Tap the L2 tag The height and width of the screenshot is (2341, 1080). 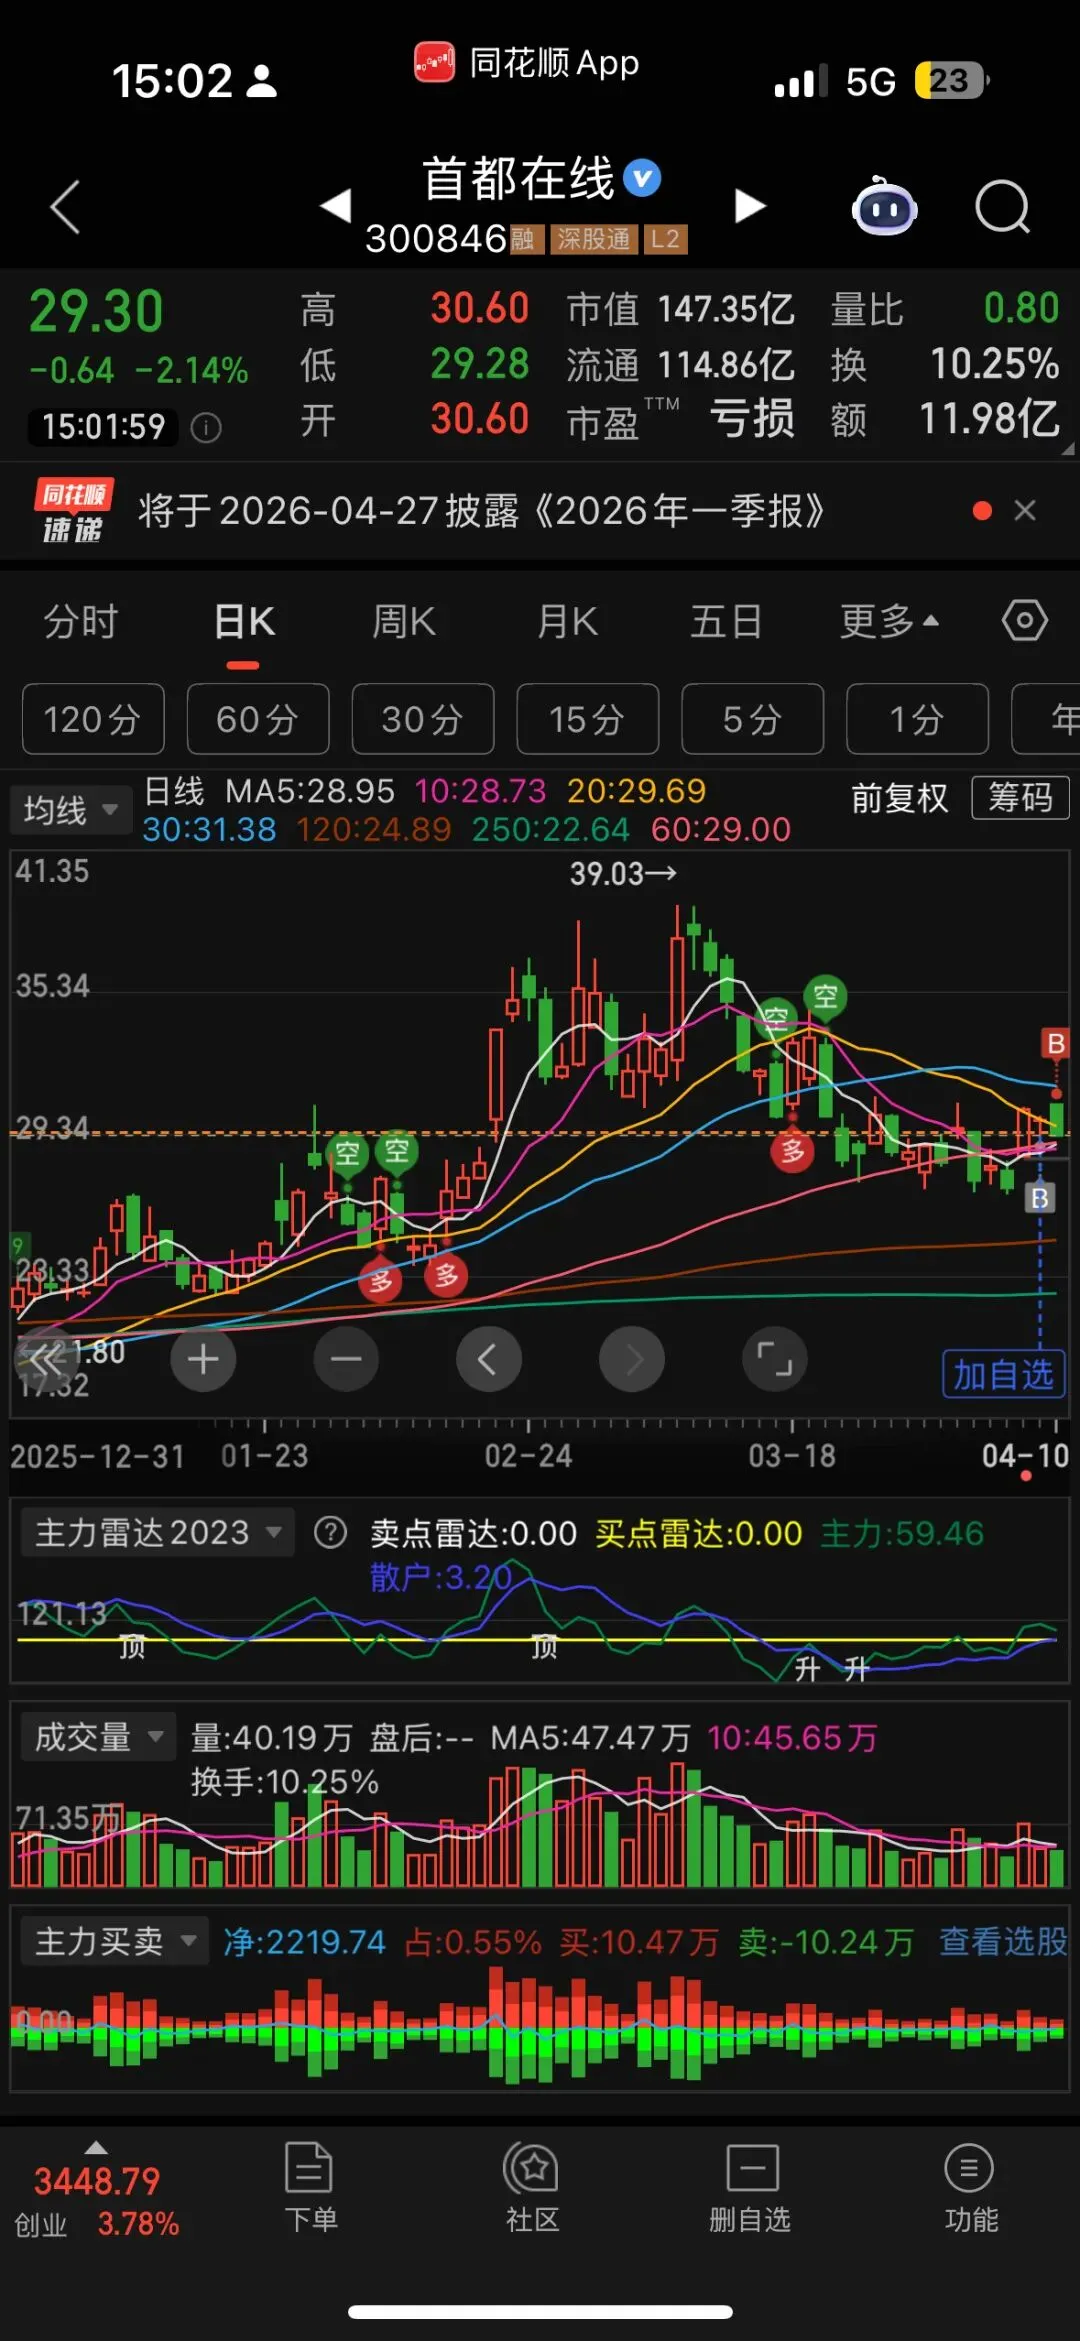coord(665,239)
